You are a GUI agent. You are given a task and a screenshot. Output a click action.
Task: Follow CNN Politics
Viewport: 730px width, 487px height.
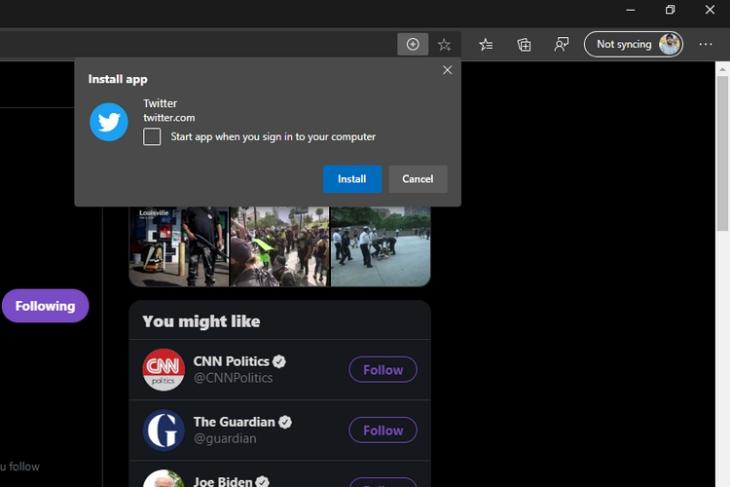(383, 370)
